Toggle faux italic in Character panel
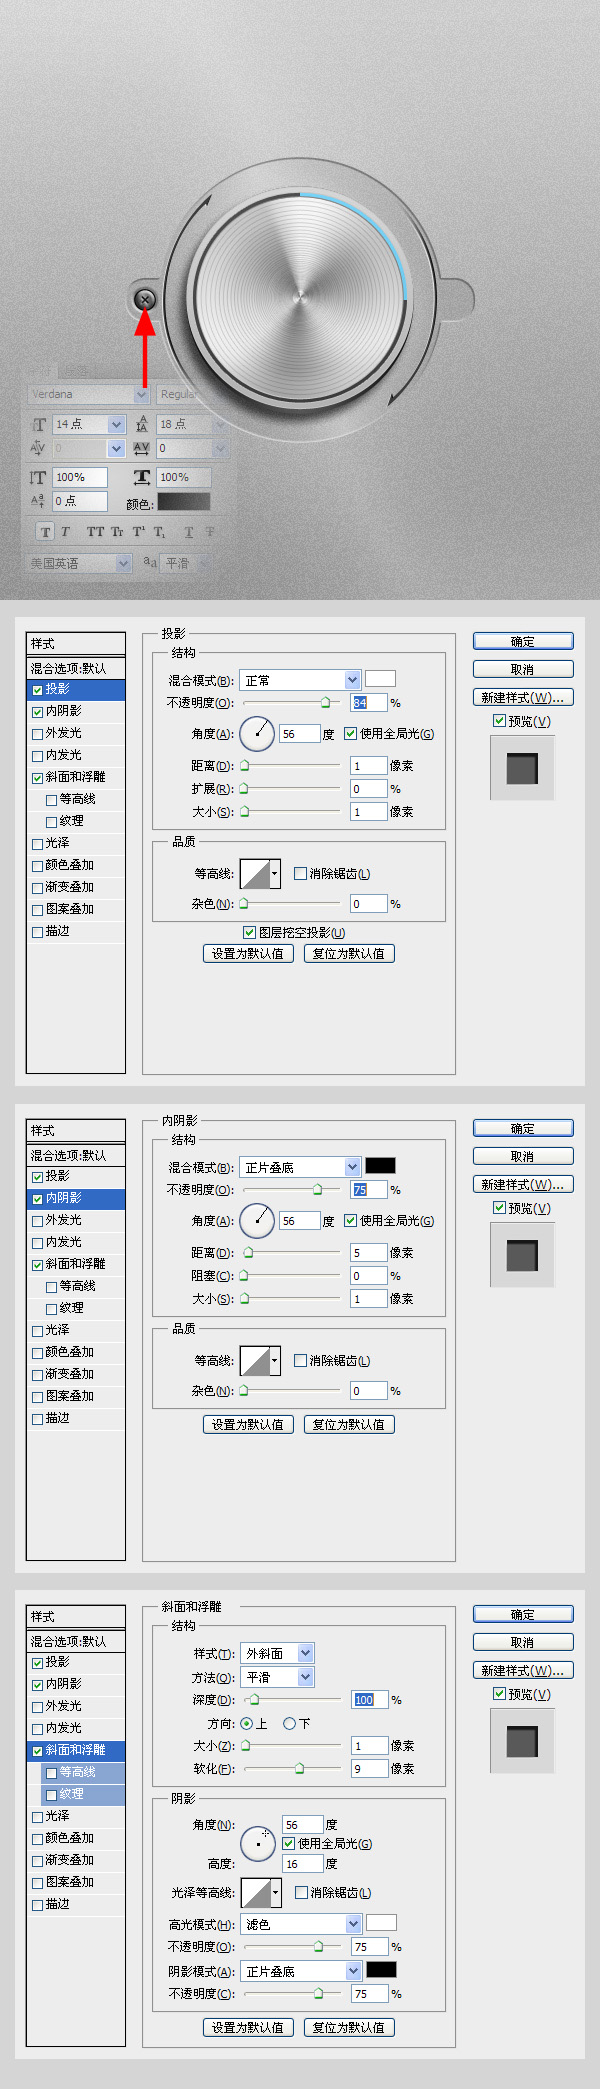Viewport: 600px width, 2089px height. point(66,532)
